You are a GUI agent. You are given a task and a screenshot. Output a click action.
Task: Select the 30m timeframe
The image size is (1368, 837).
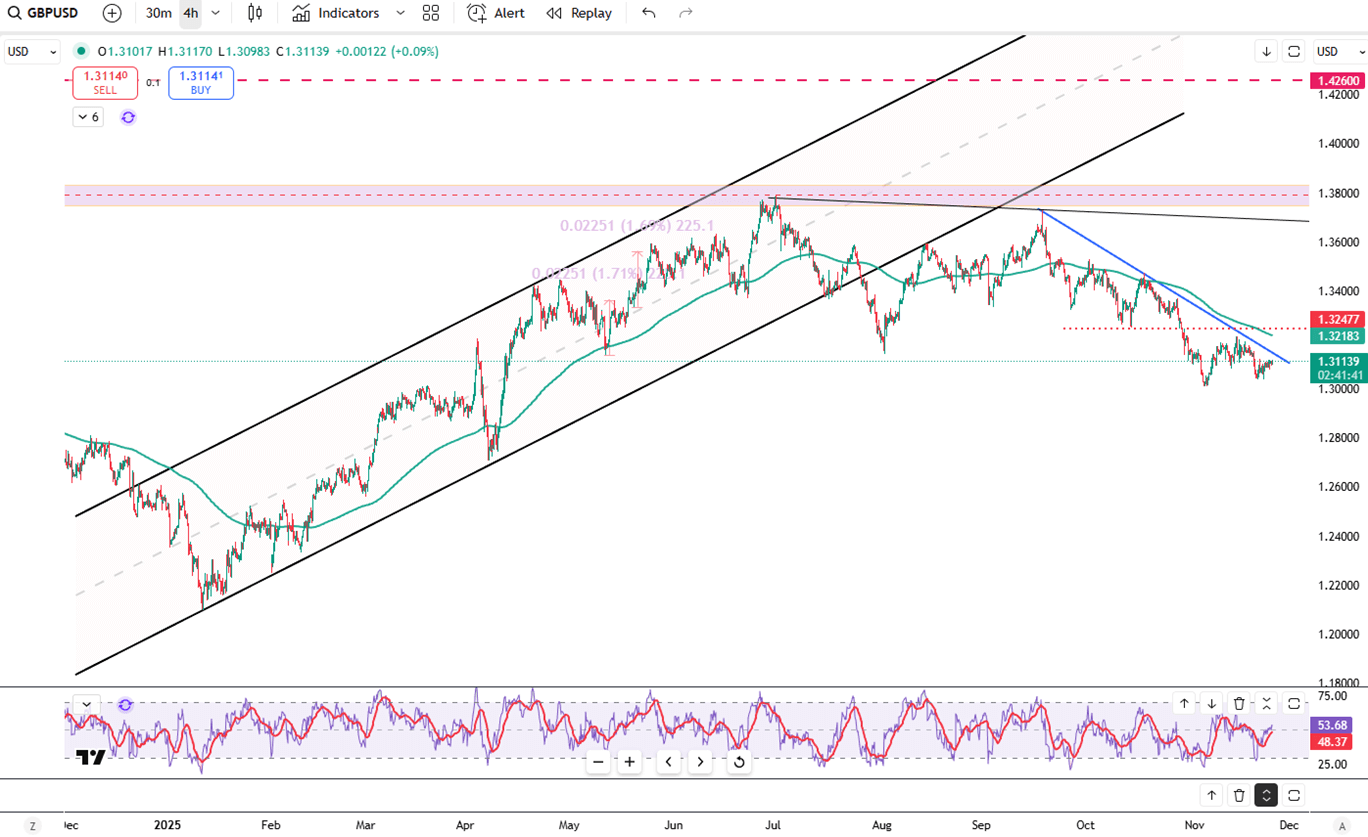pos(158,13)
